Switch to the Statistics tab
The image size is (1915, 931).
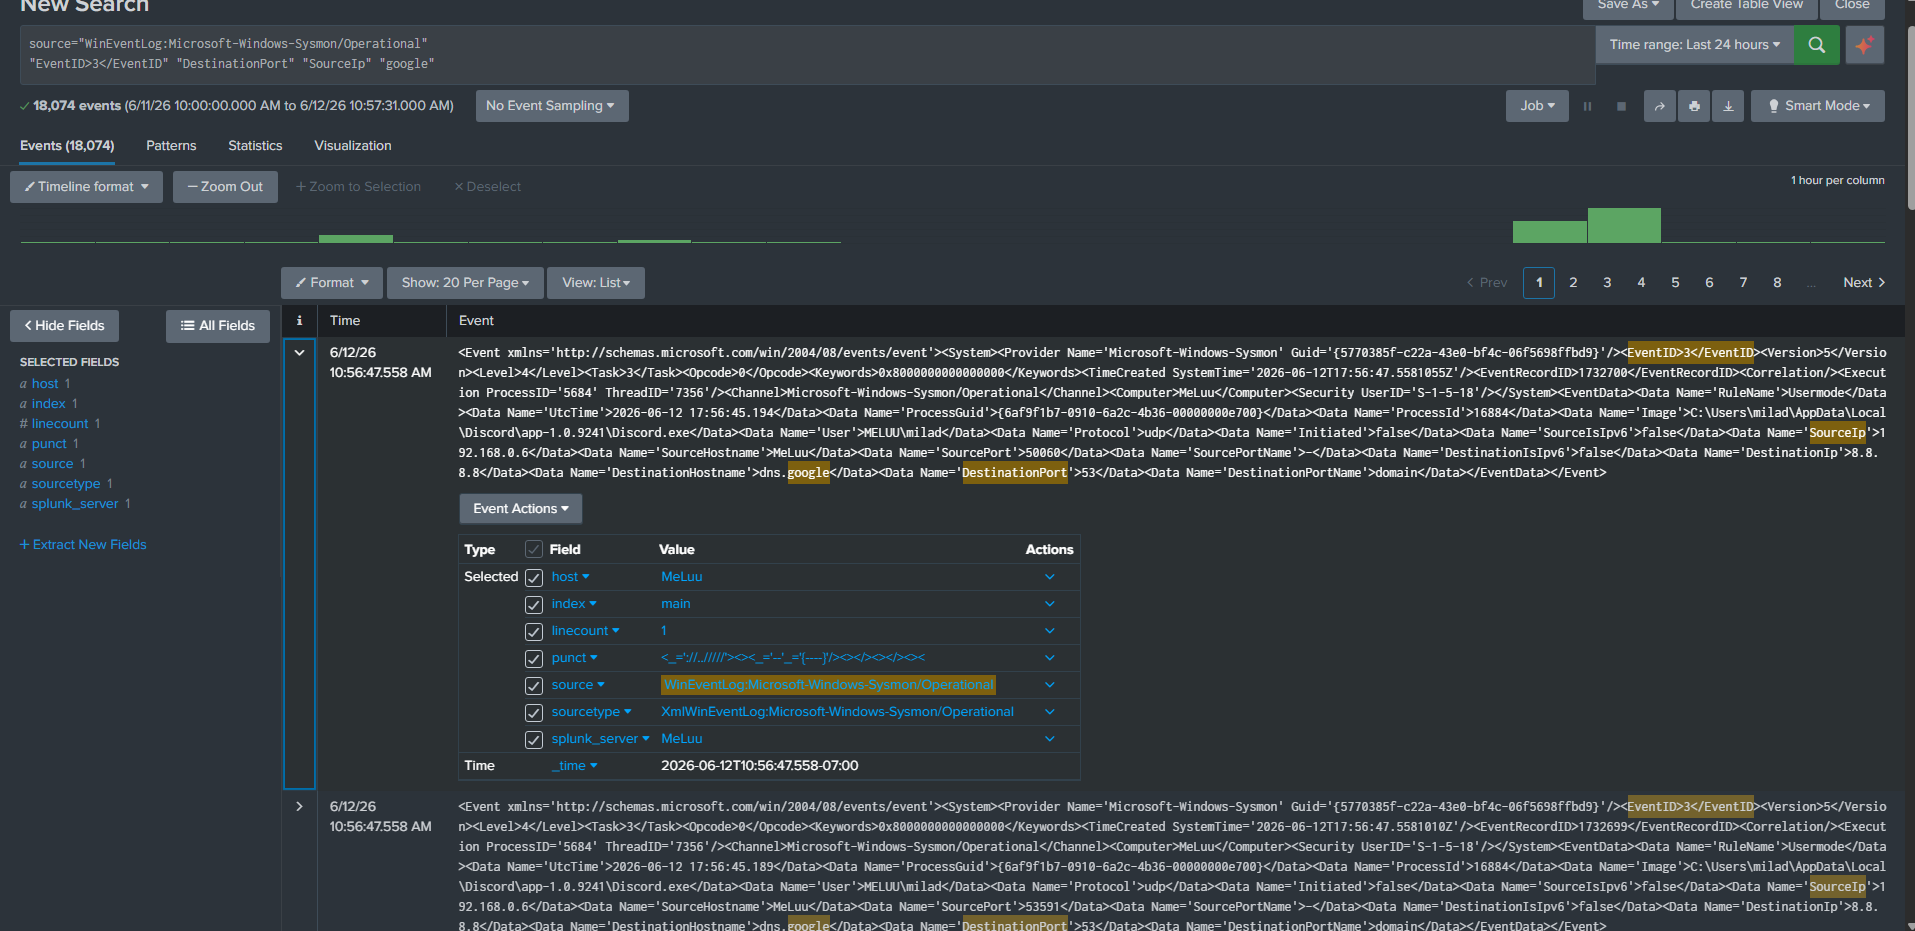(255, 146)
